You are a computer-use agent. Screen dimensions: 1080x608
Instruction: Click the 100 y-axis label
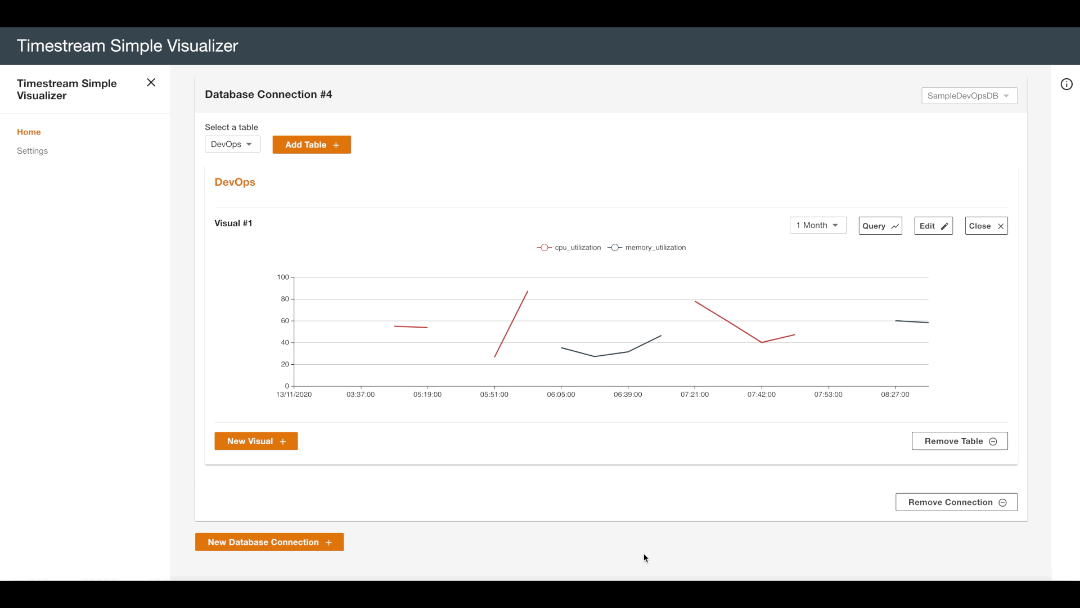(x=283, y=277)
